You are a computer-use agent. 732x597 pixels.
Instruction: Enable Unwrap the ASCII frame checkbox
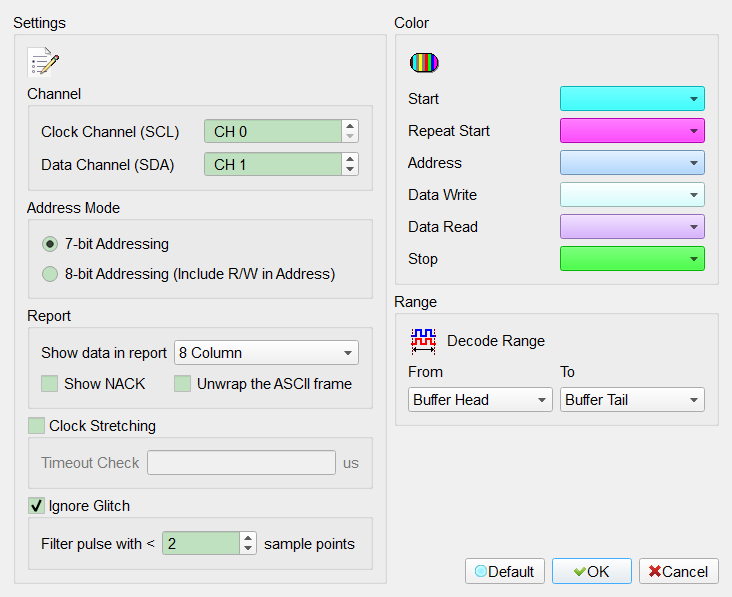(x=183, y=384)
